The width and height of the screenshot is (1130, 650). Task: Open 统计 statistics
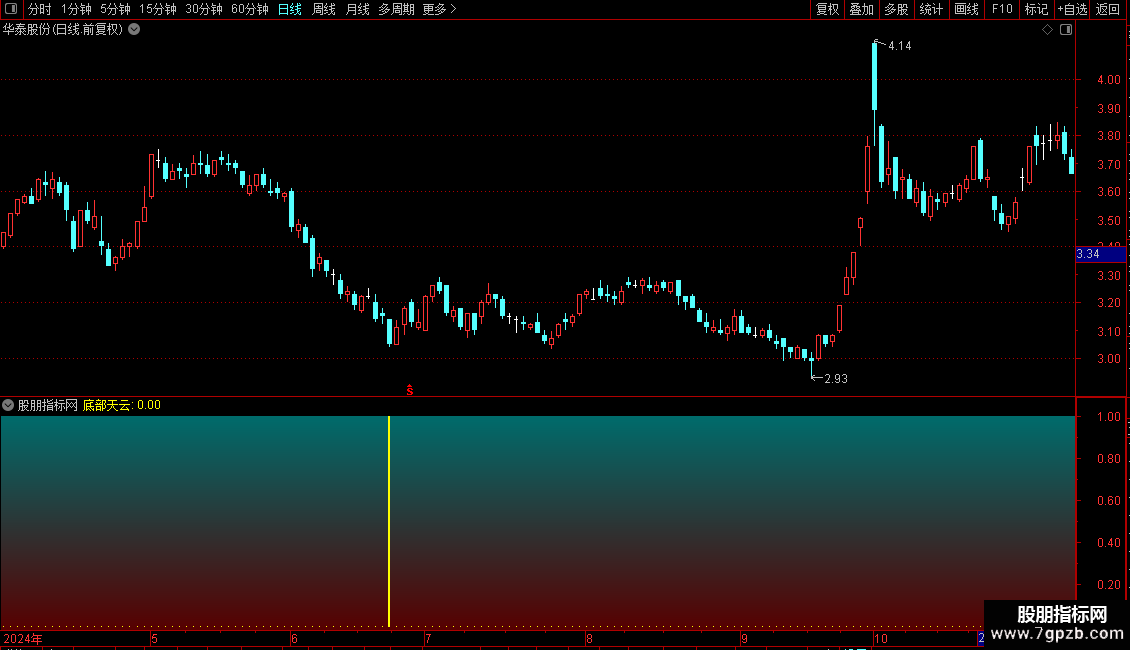pos(930,9)
